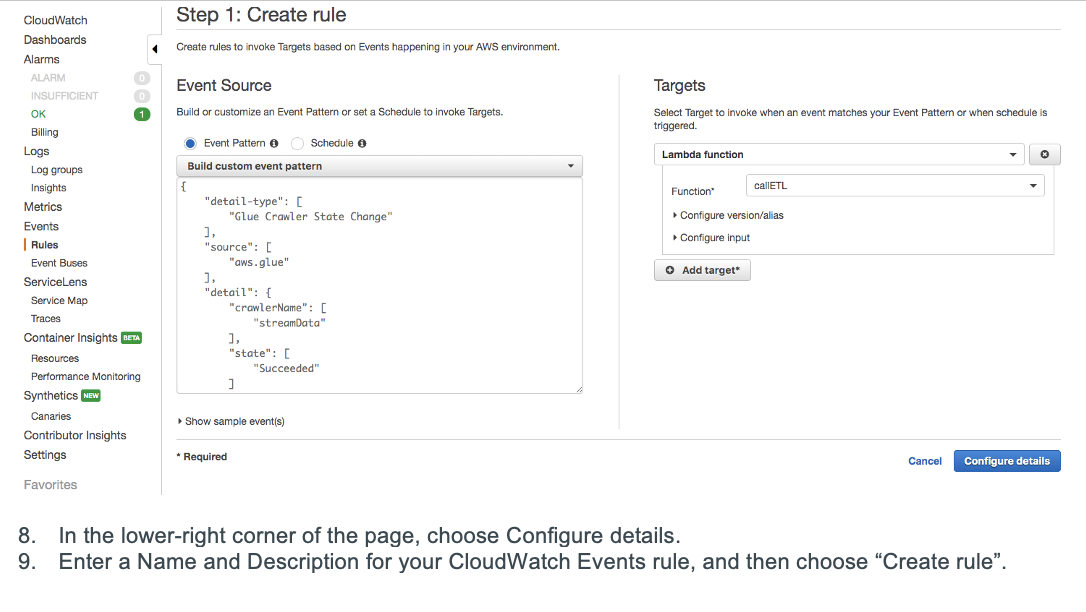This screenshot has height=612, width=1086.
Task: Open Log groups in the sidebar
Action: 57,170
